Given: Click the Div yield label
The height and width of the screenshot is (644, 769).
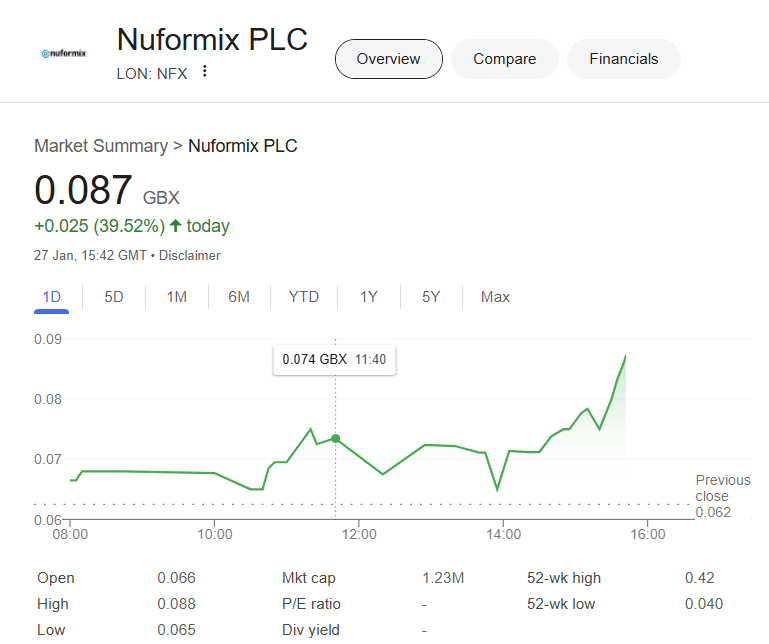Looking at the screenshot, I should click(x=311, y=630).
